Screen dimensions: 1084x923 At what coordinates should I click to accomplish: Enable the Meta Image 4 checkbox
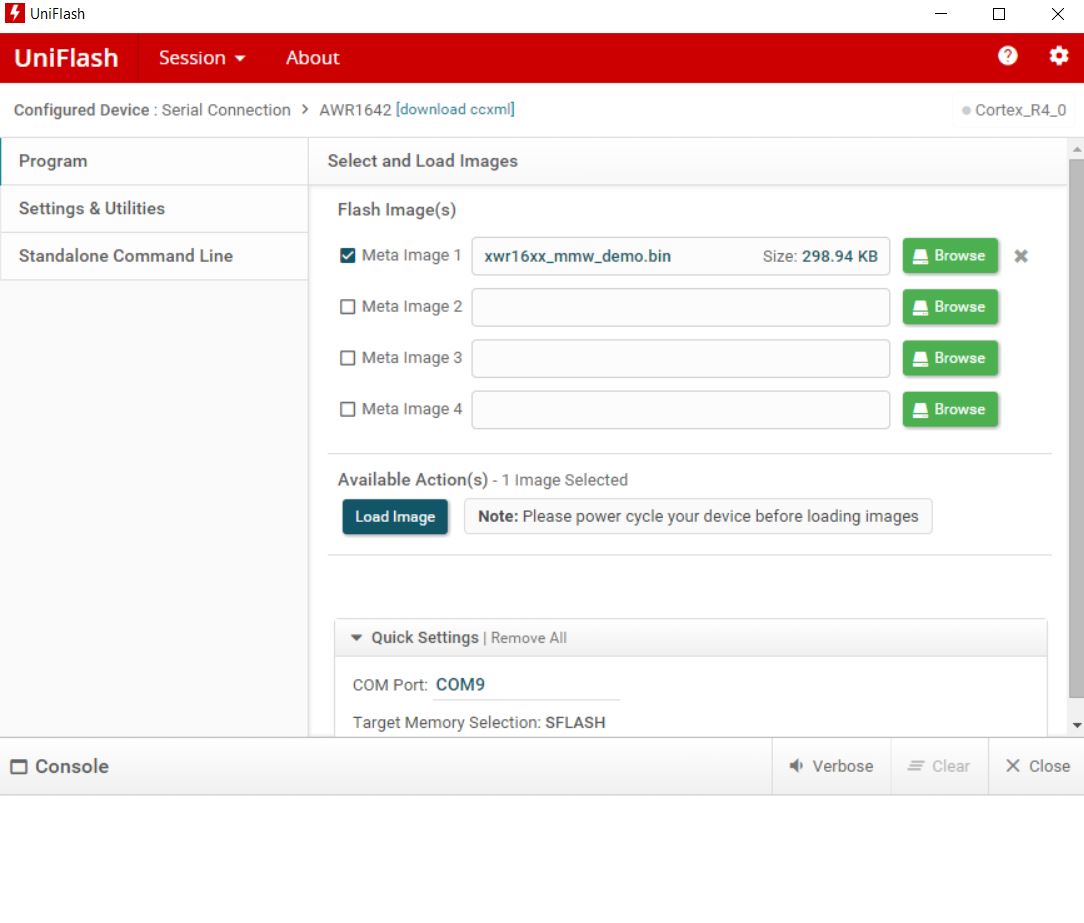coord(348,409)
